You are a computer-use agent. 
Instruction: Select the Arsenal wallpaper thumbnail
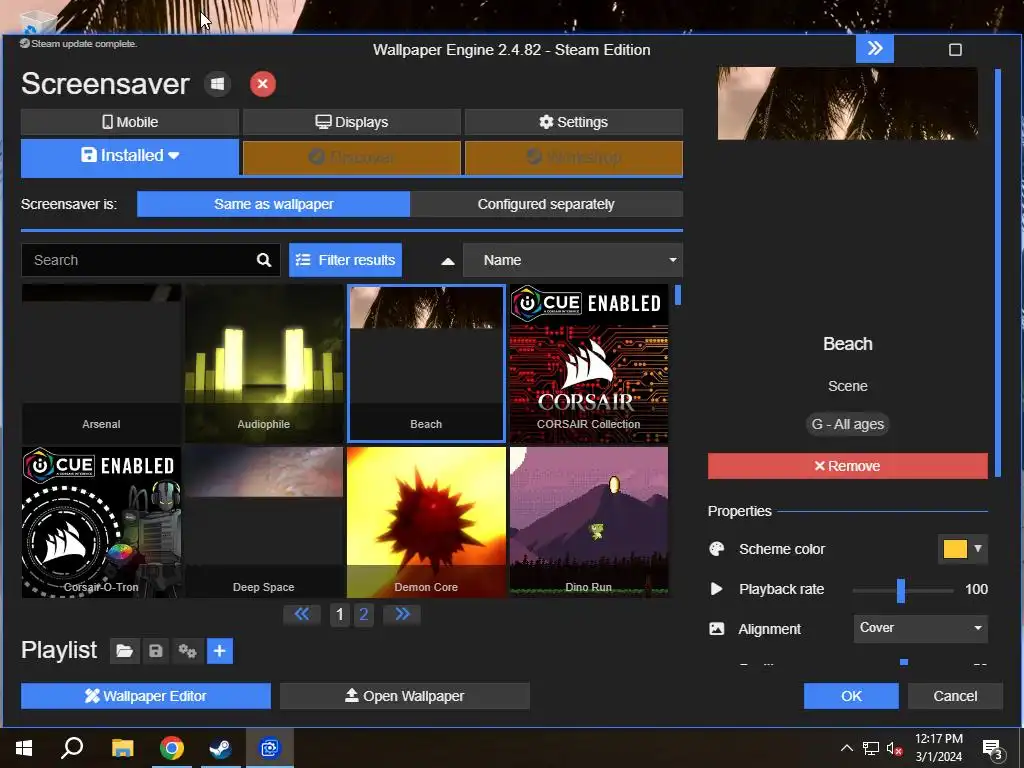pyautogui.click(x=101, y=364)
